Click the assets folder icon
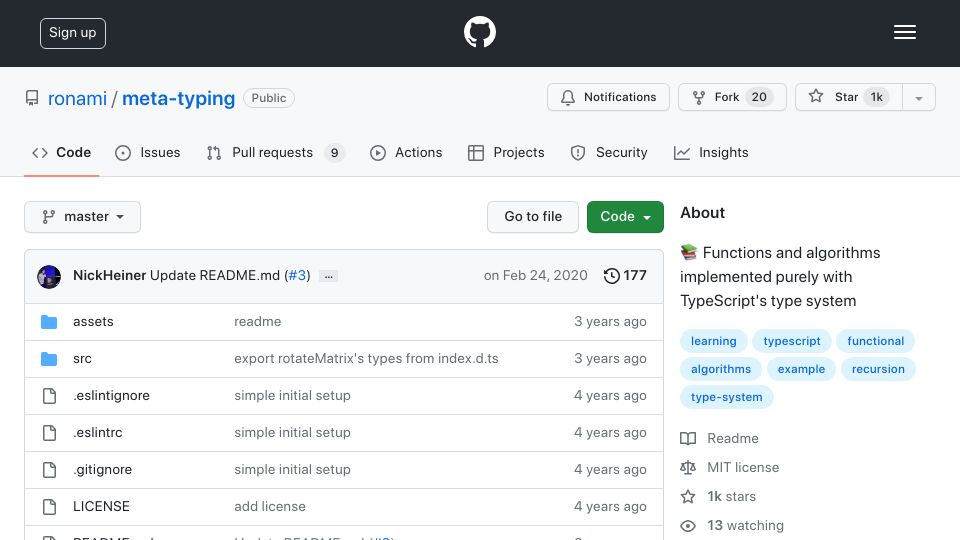Screen dimensions: 960x540 pyautogui.click(x=49, y=321)
